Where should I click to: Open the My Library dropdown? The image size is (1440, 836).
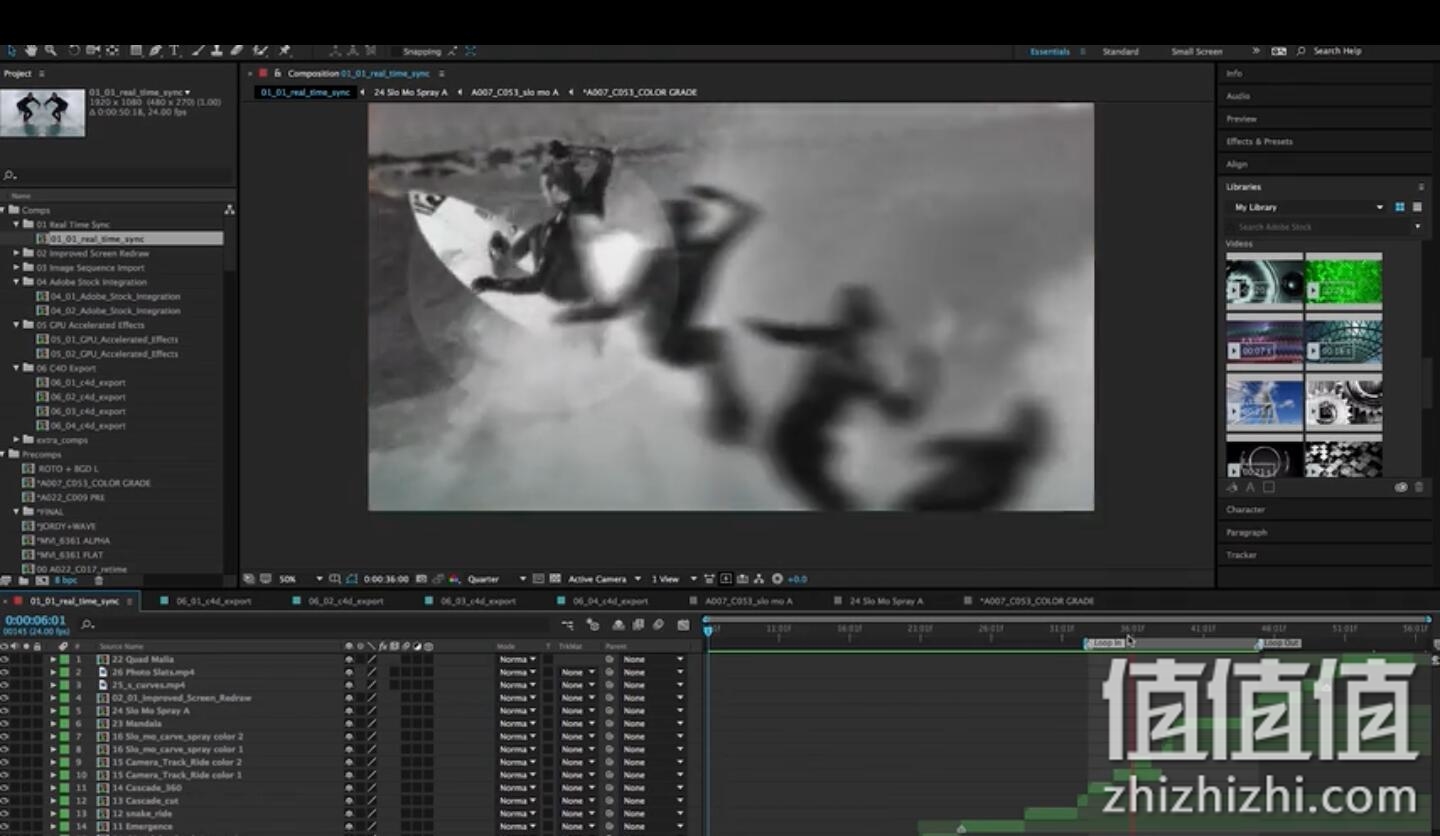1307,207
